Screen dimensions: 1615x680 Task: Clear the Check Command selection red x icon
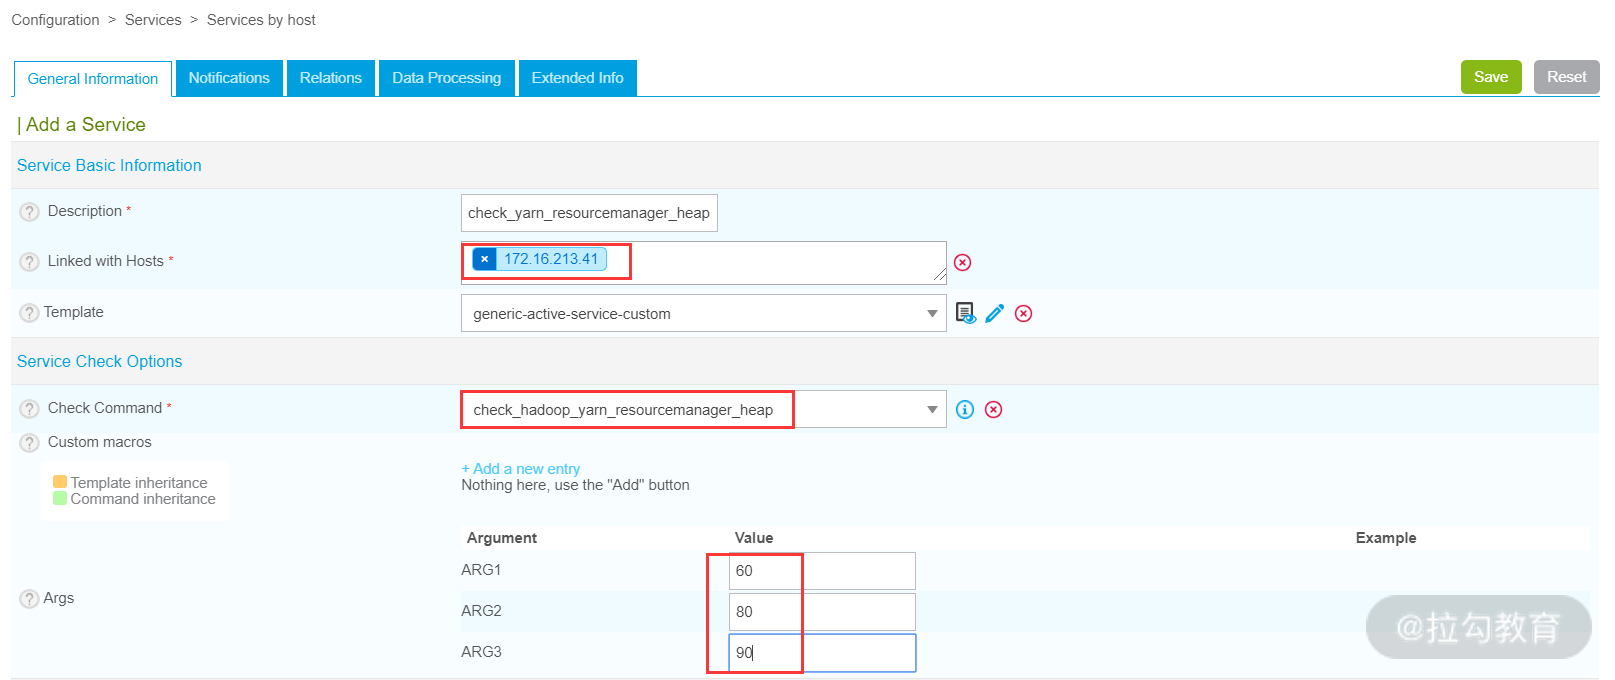(x=993, y=409)
